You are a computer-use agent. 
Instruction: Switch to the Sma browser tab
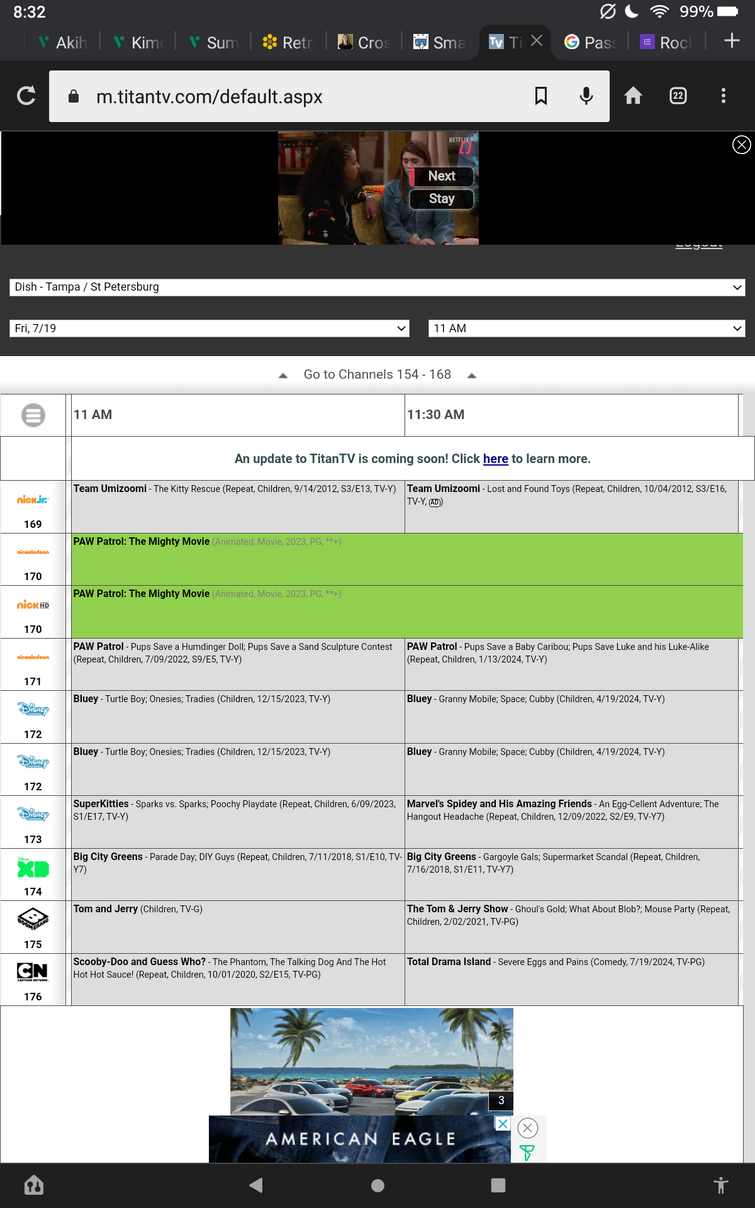[438, 42]
